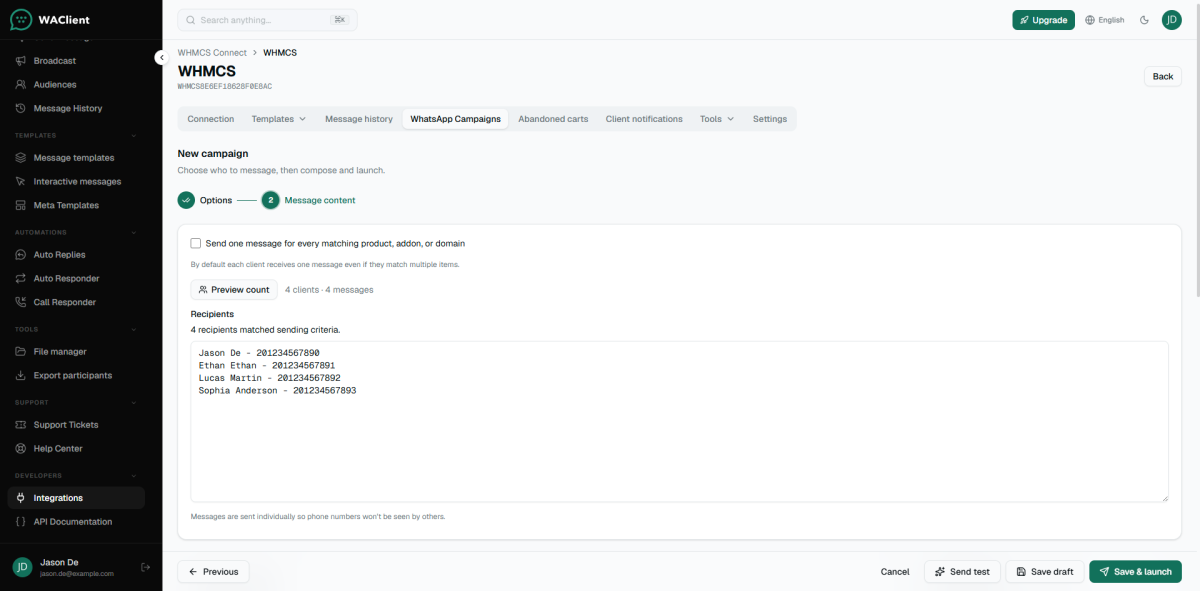Viewport: 1200px width, 591px height.
Task: Go to the Previous step
Action: click(213, 572)
